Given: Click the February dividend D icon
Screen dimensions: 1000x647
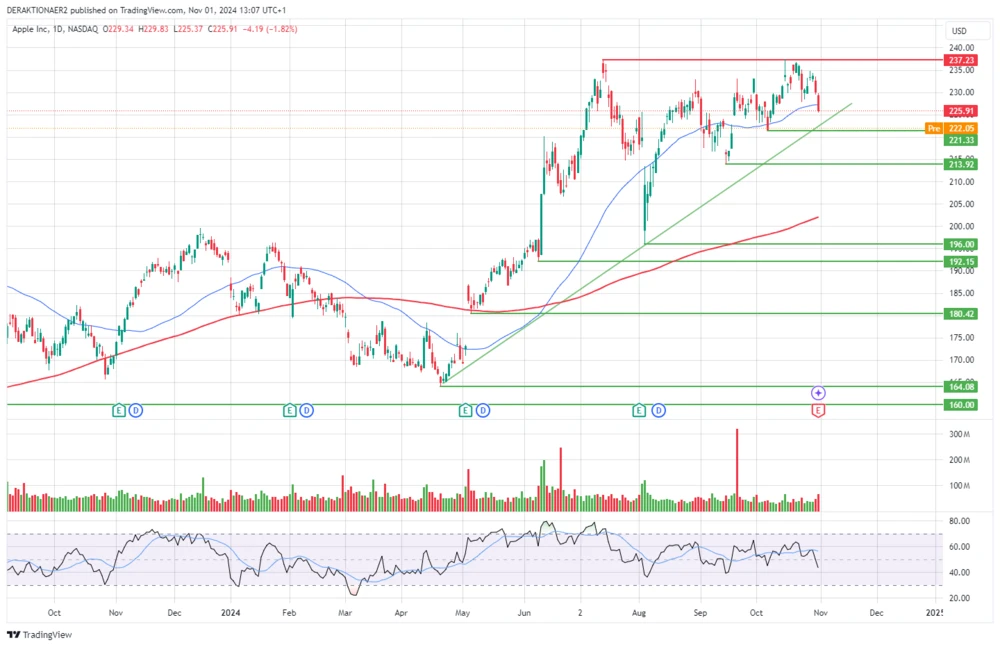Looking at the screenshot, I should pos(306,410).
